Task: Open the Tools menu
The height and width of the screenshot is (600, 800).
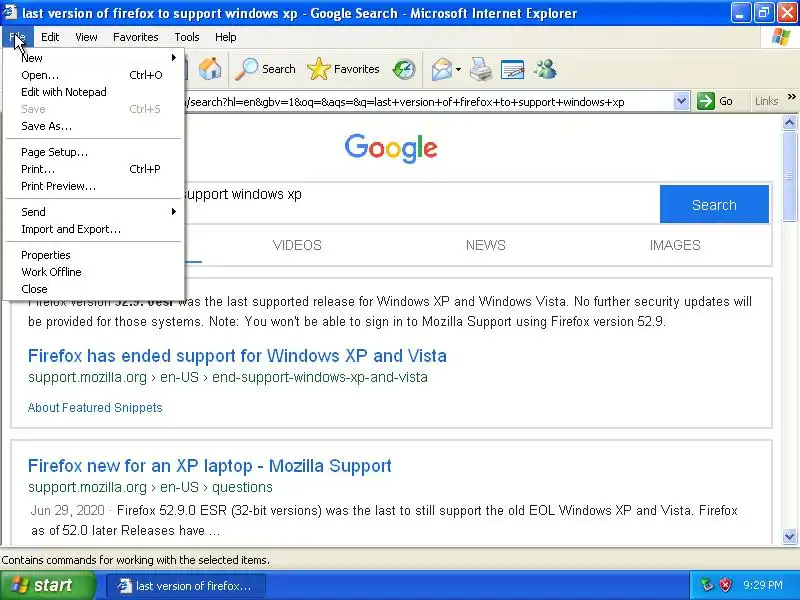Action: point(187,37)
